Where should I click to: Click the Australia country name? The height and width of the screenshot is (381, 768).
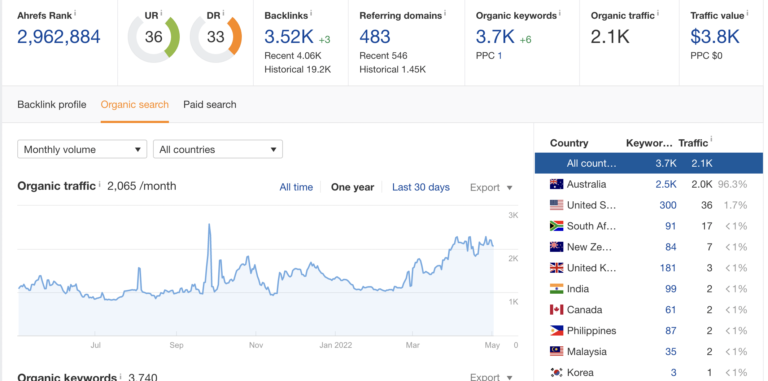tap(586, 184)
